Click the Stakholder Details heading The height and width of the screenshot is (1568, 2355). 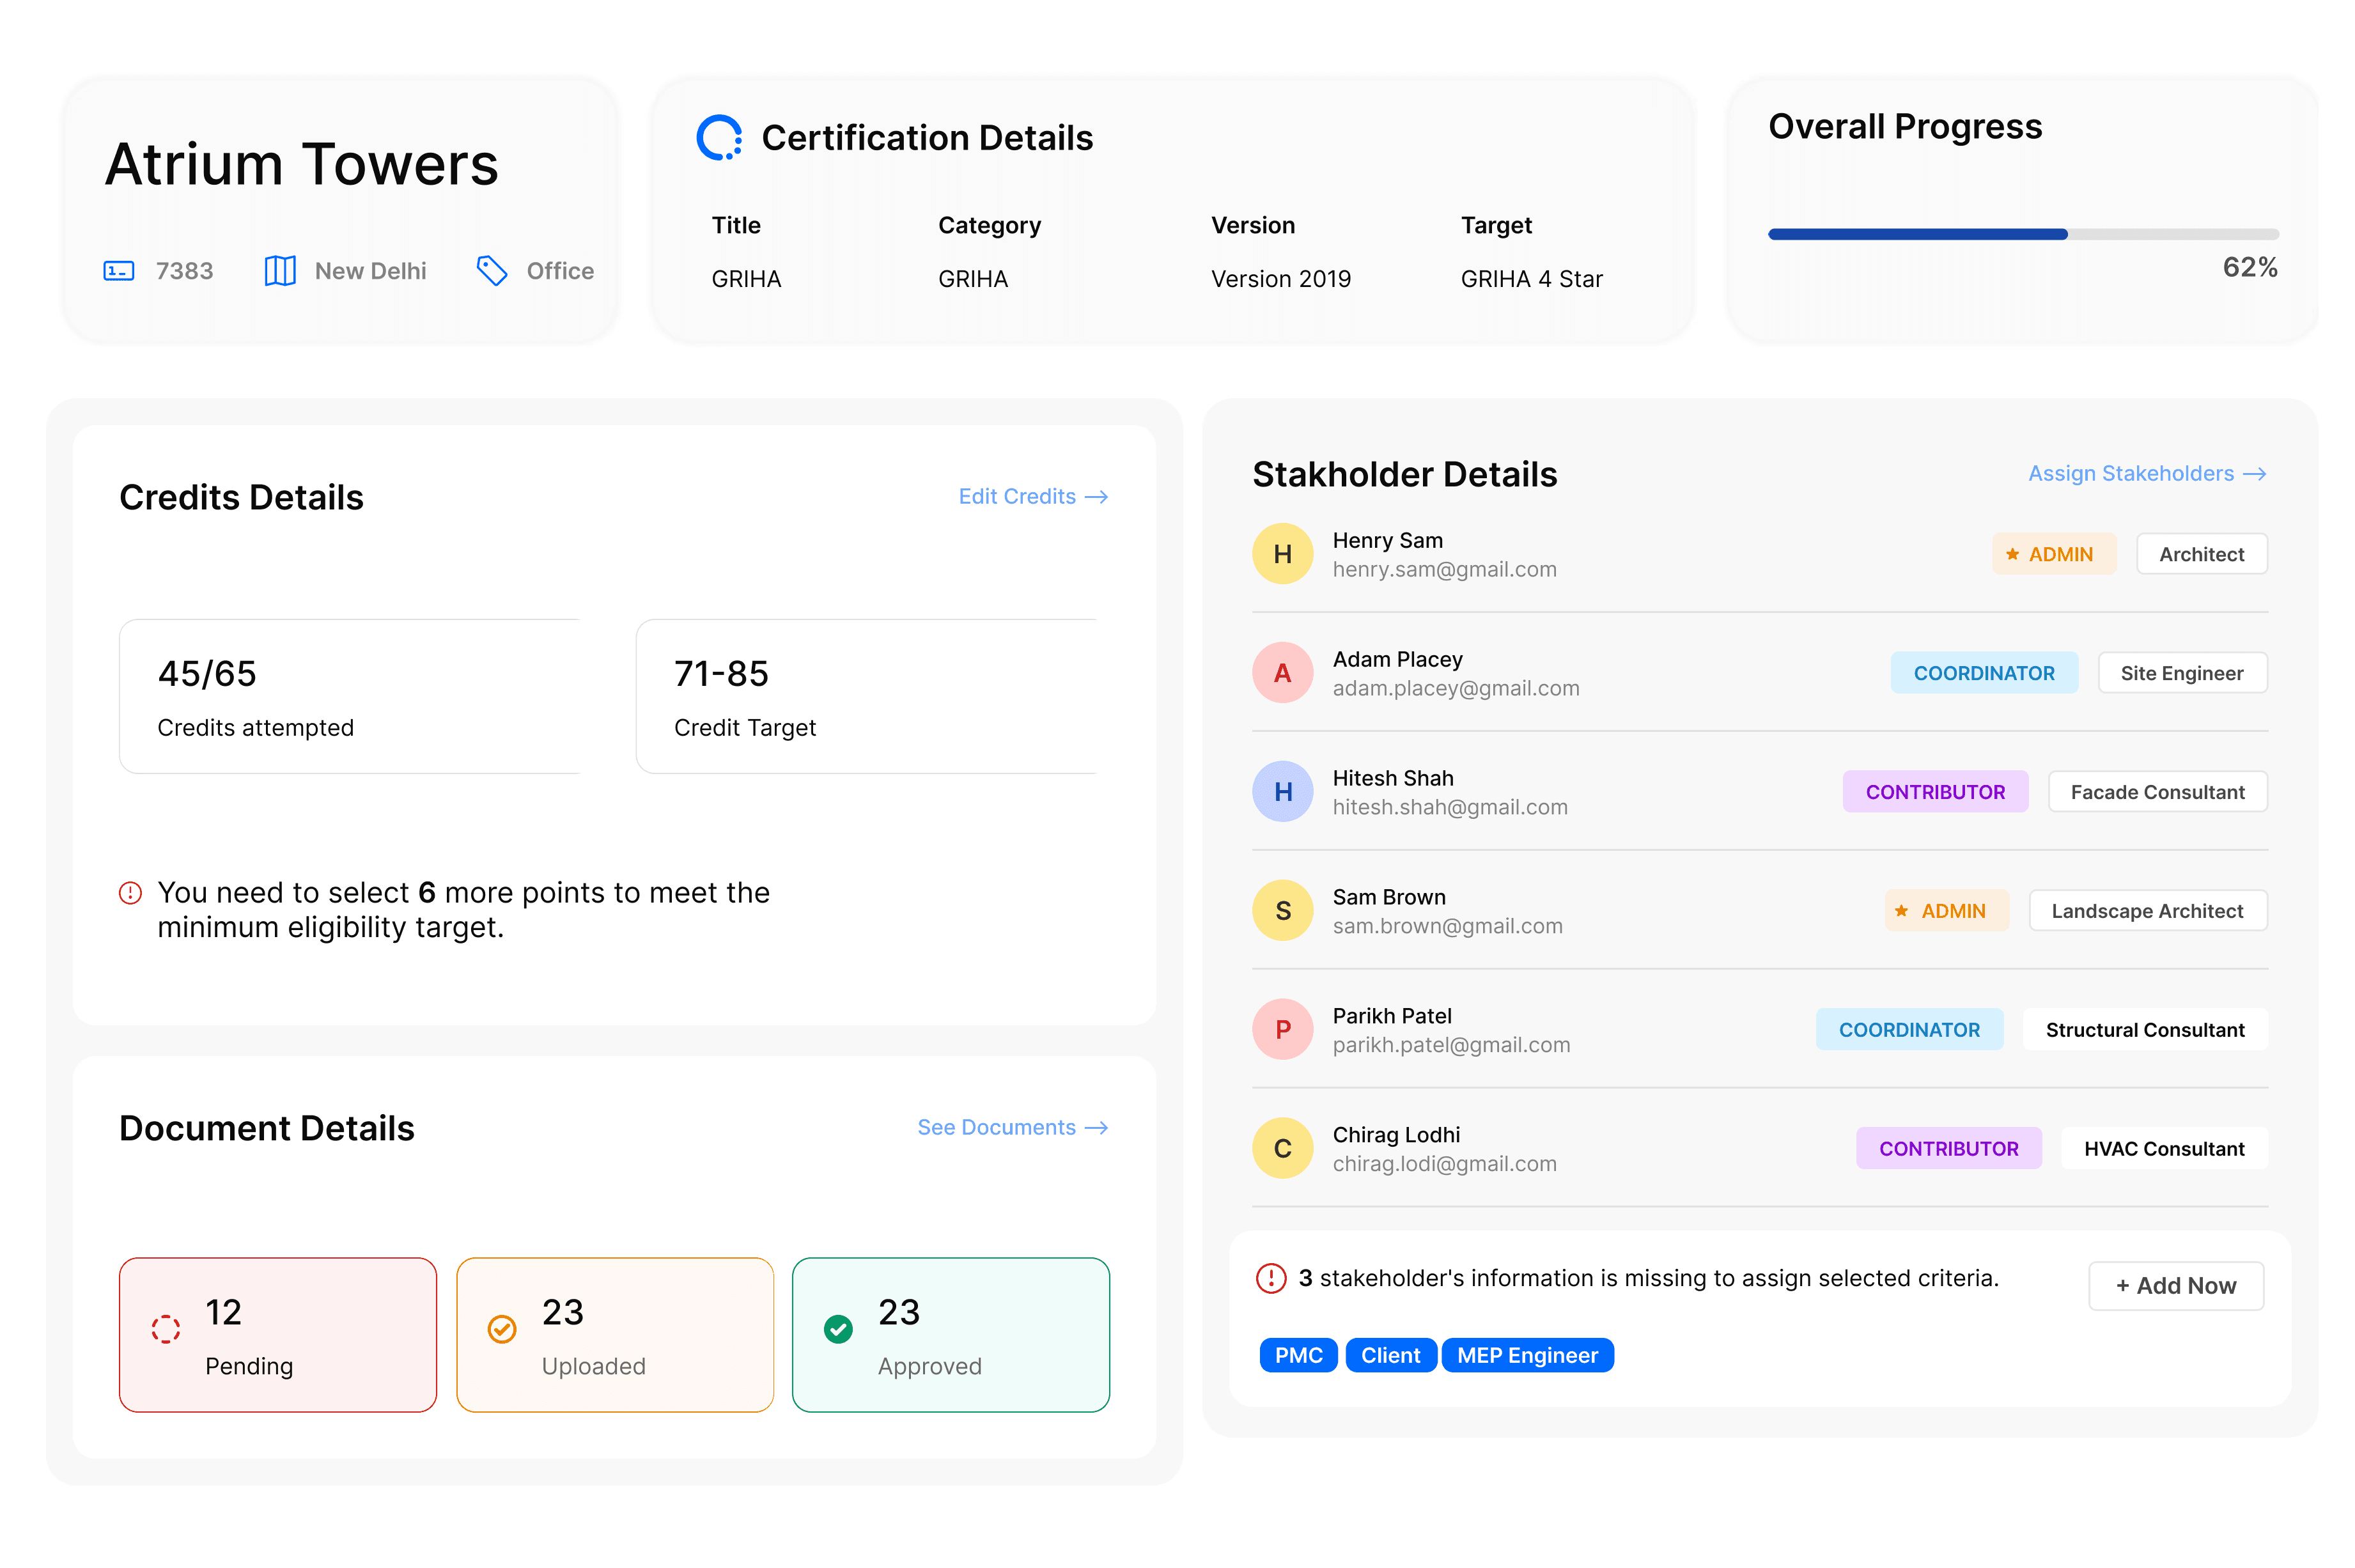coord(1405,474)
